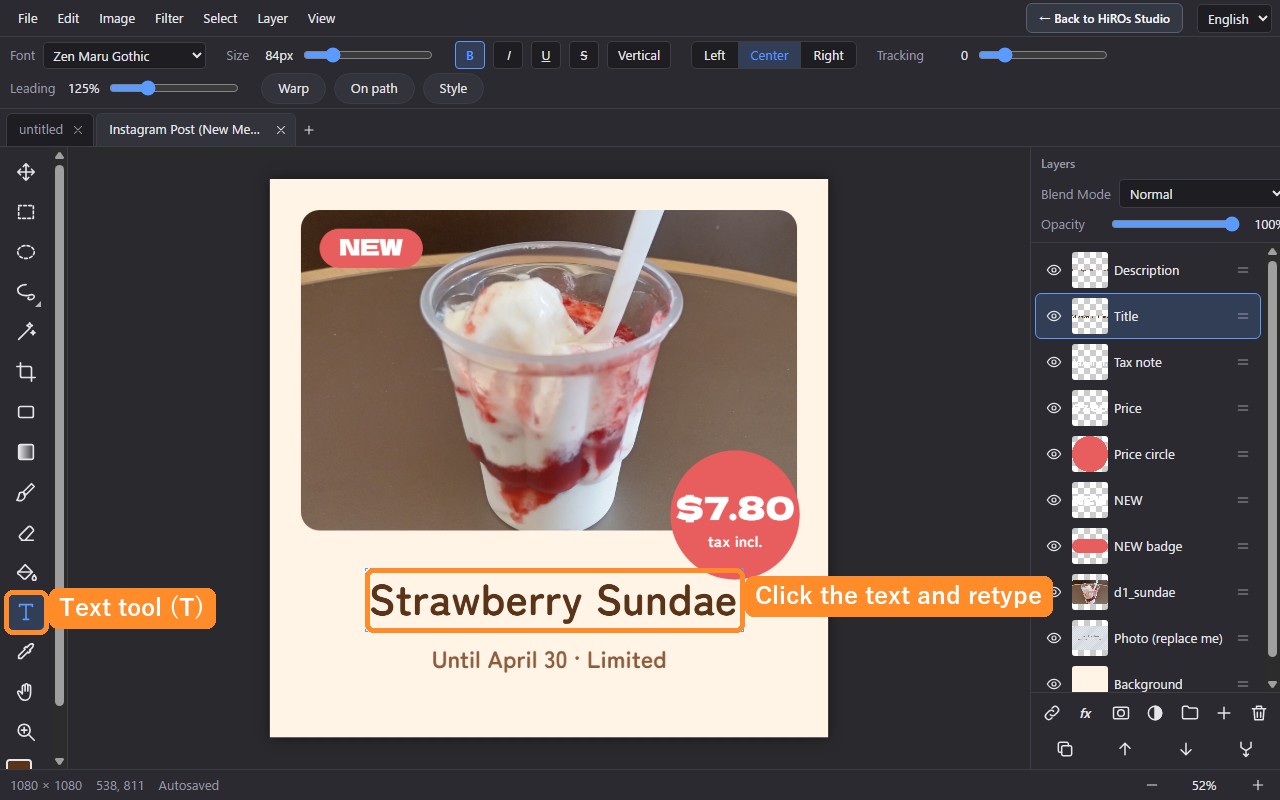This screenshot has height=800, width=1280.
Task: Toggle visibility of the Title layer
Action: (x=1053, y=316)
